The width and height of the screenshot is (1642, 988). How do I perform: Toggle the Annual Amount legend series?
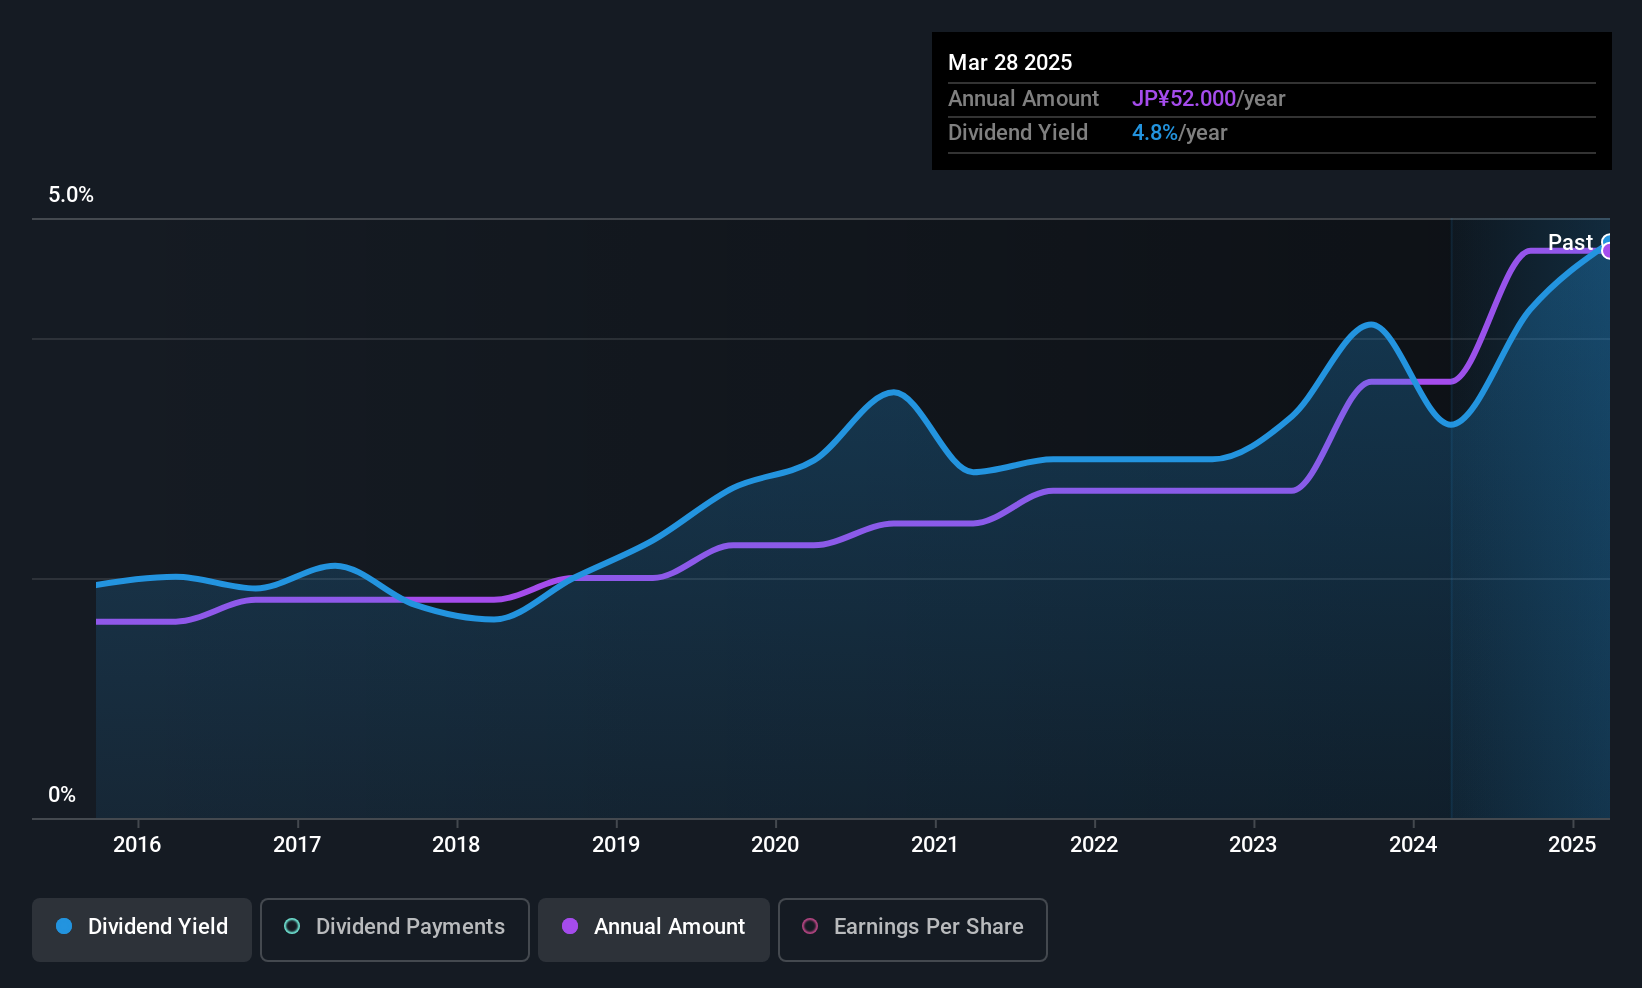pyautogui.click(x=654, y=930)
